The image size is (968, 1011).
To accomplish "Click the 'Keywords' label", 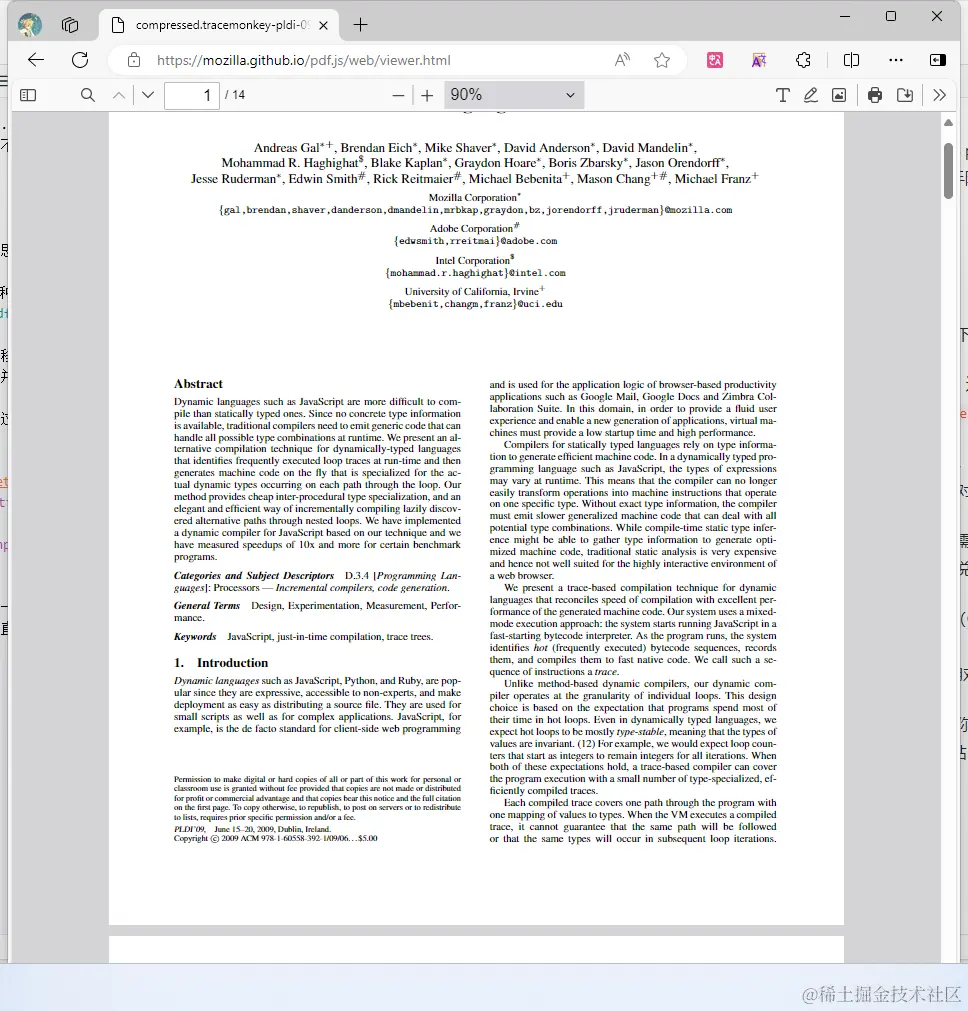I will point(195,636).
